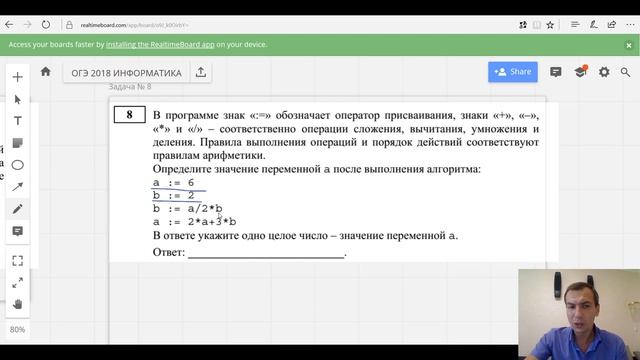Click the board title ОГЭ 2018 ИНФОРМАТИКА

pyautogui.click(x=127, y=73)
